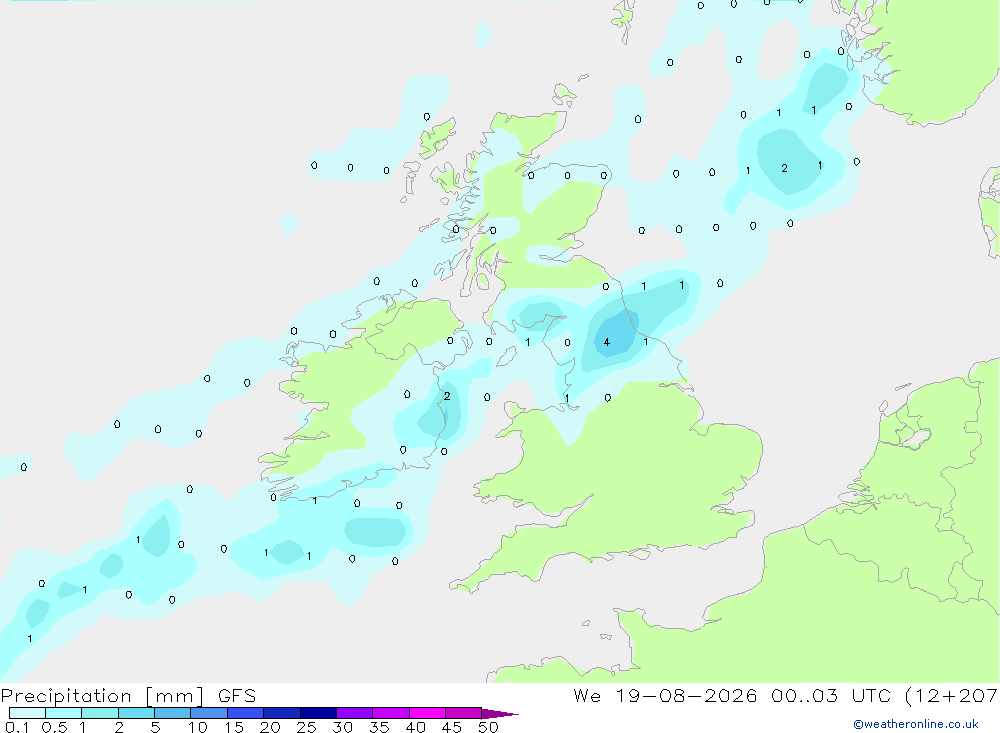Click the '4' precipitation value over northern England
Screen dimensions: 1000x733
click(x=607, y=343)
